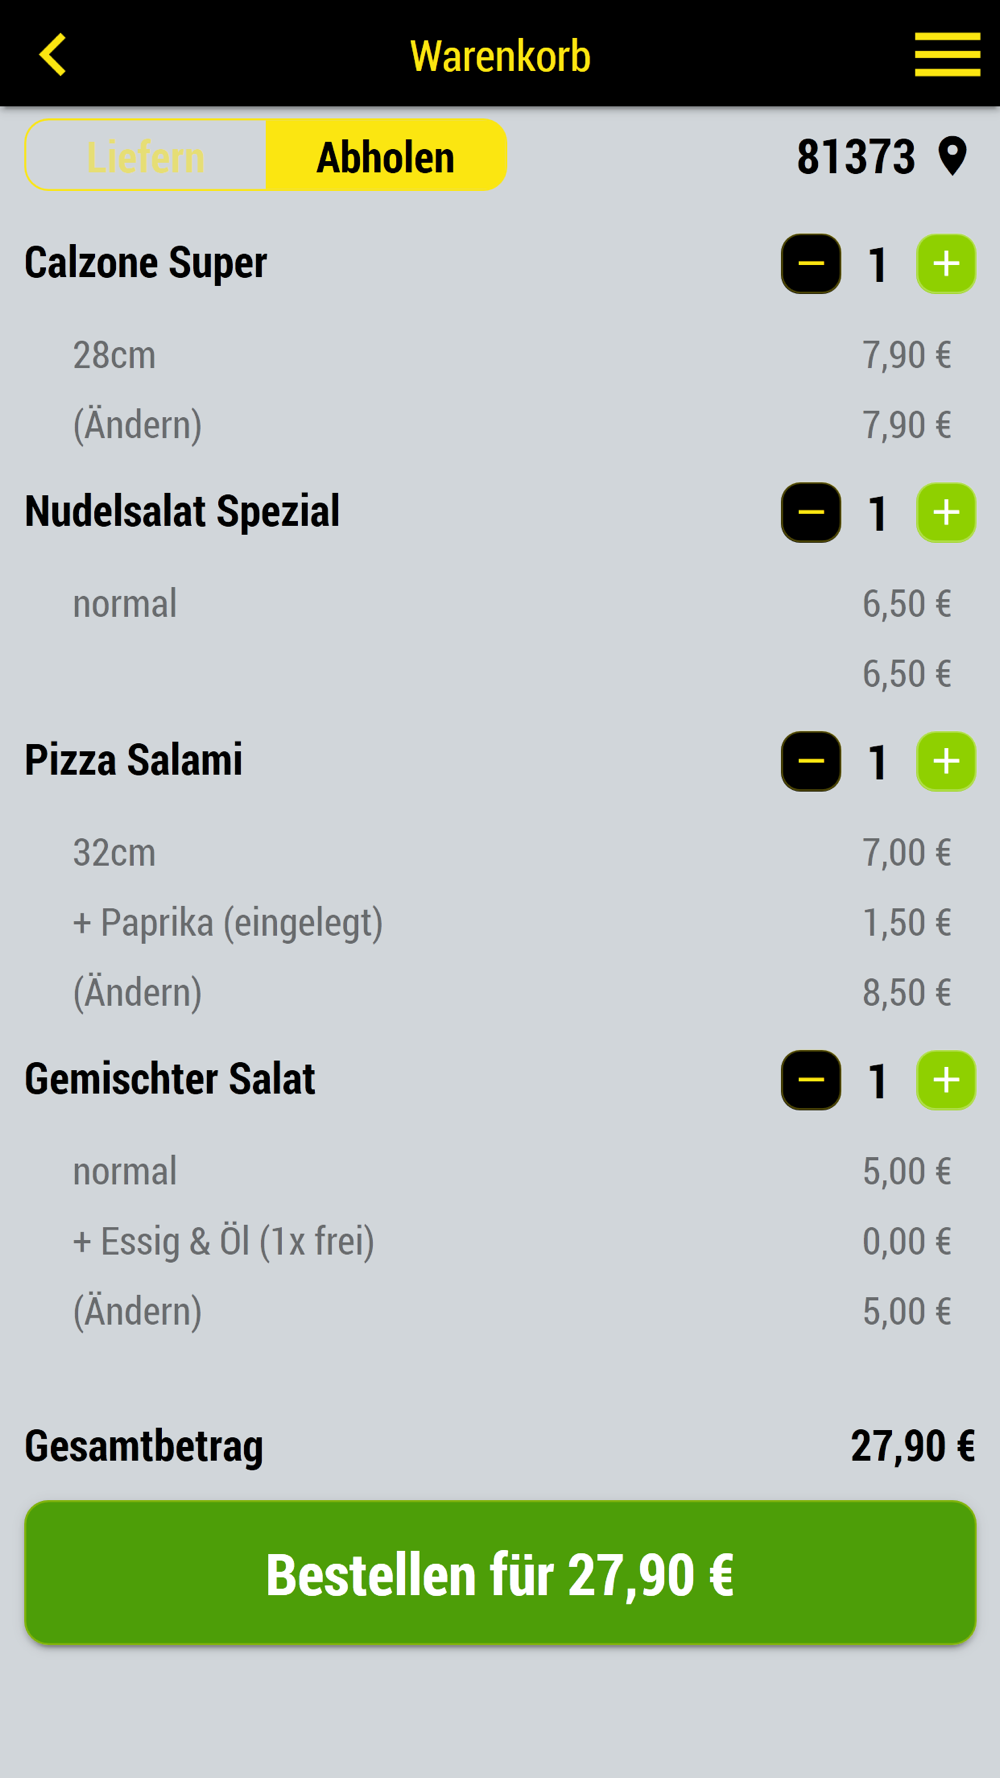Increase Pizza Salami quantity
The height and width of the screenshot is (1778, 1000).
pyautogui.click(x=946, y=762)
